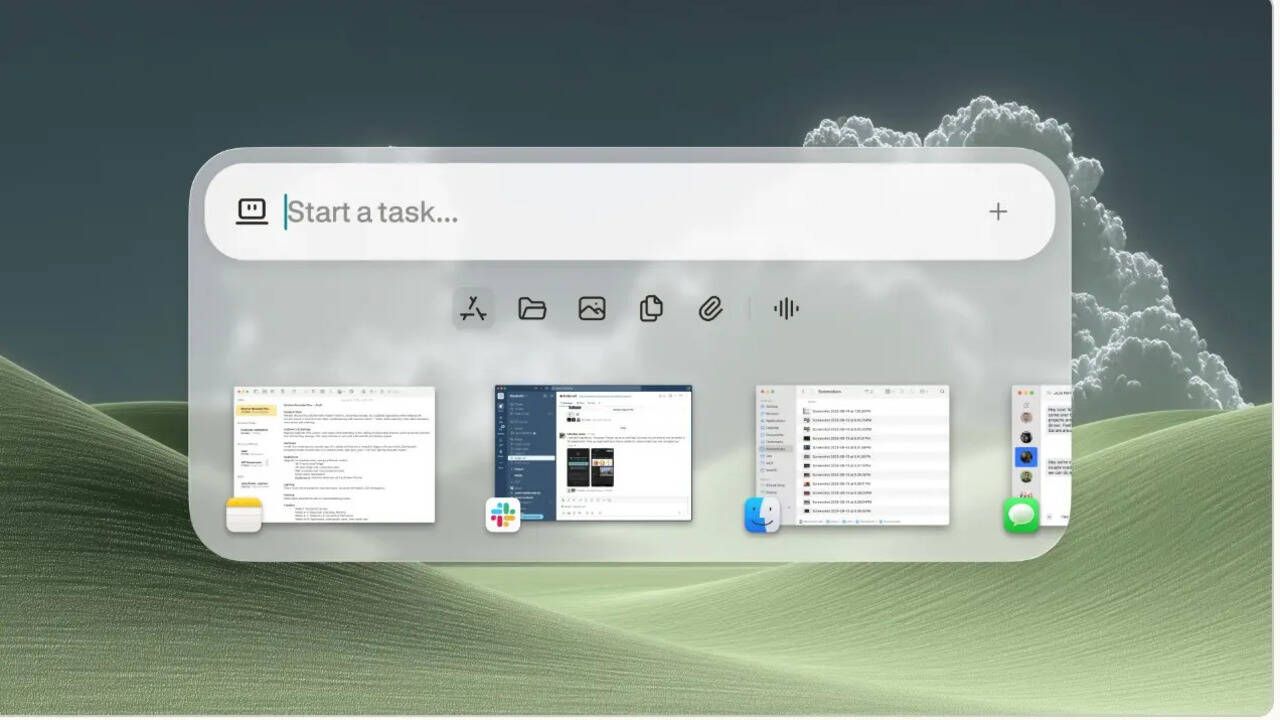Toggle off the highlighted Apps filter
The width and height of the screenshot is (1280, 720).
point(471,308)
